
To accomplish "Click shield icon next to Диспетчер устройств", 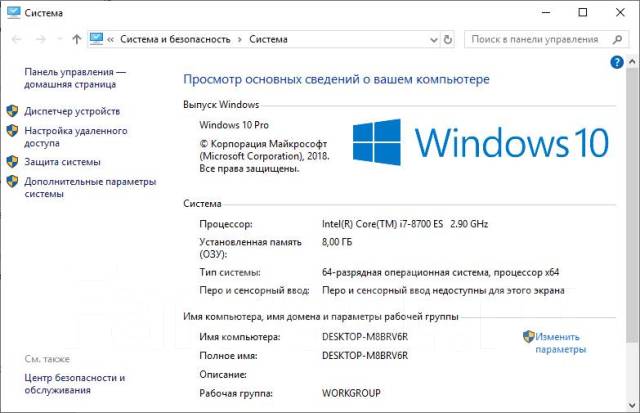I will coord(12,111).
